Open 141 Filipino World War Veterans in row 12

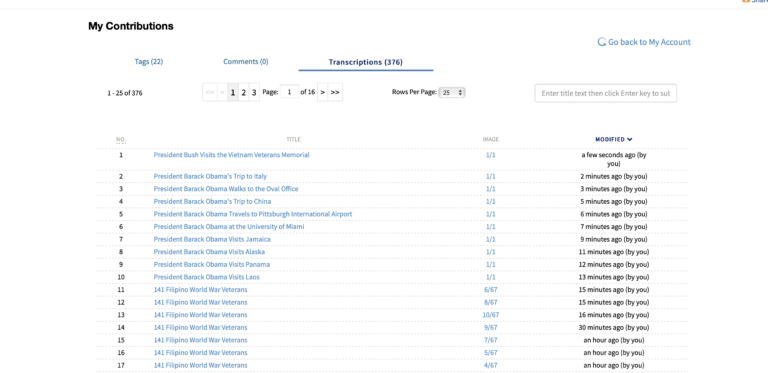[x=200, y=303]
